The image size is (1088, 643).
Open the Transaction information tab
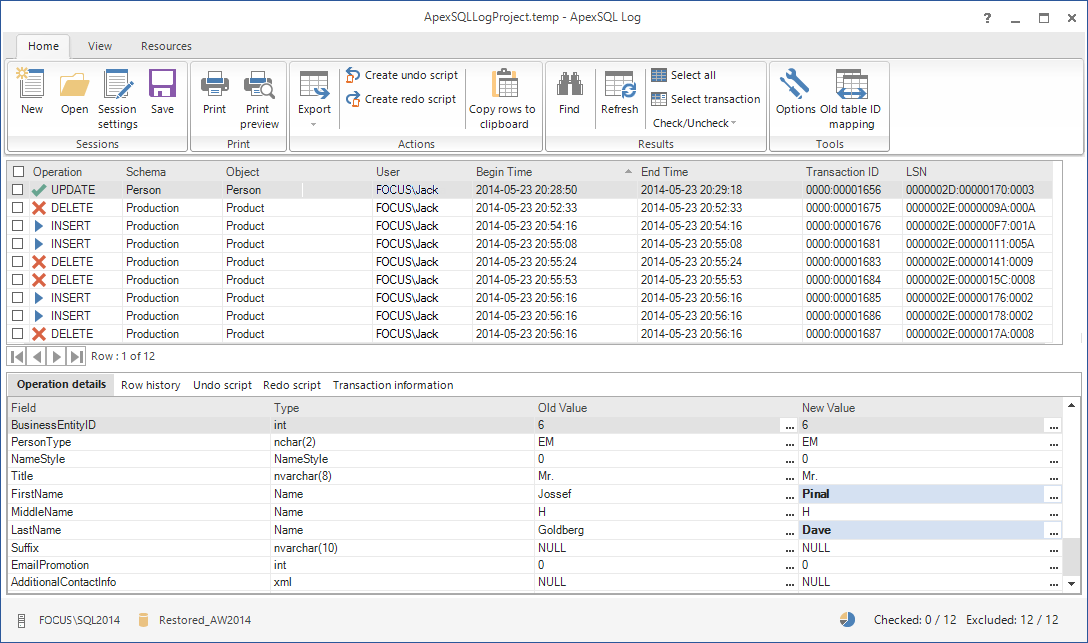point(393,385)
